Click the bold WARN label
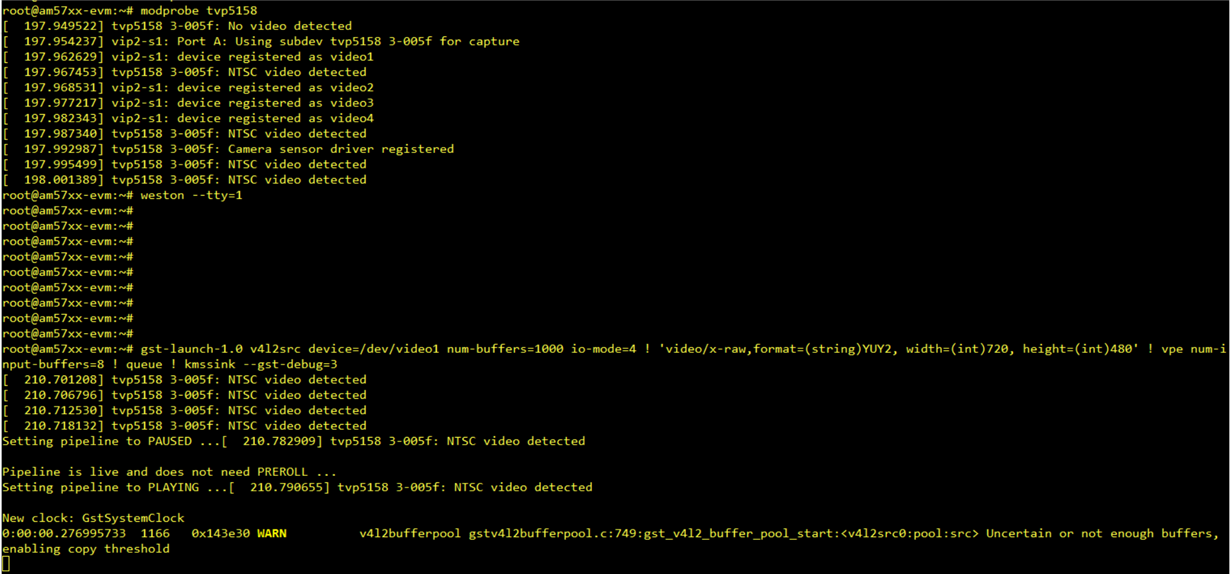This screenshot has height=574, width=1230. 271,534
